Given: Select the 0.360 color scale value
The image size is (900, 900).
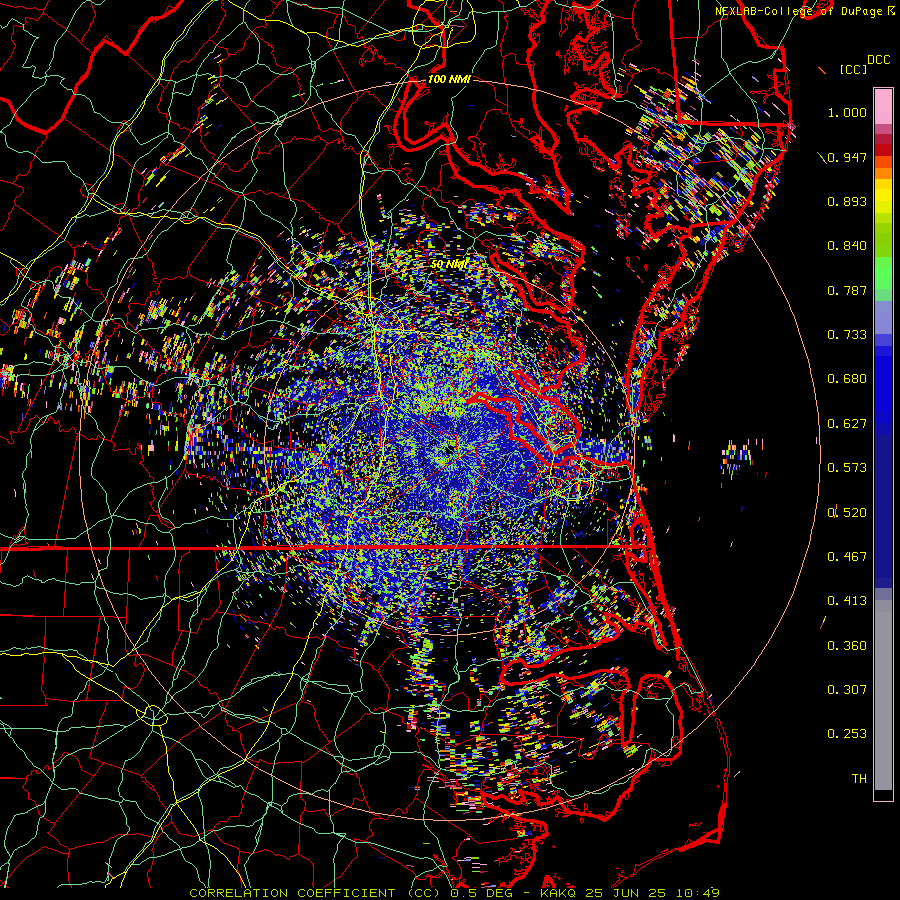Looking at the screenshot, I should pos(847,646).
